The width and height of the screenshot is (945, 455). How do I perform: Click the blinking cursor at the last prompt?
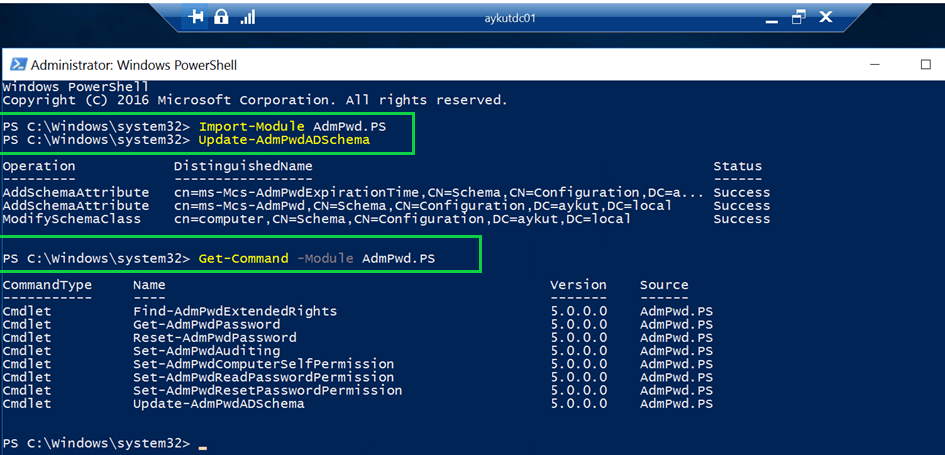[x=203, y=443]
